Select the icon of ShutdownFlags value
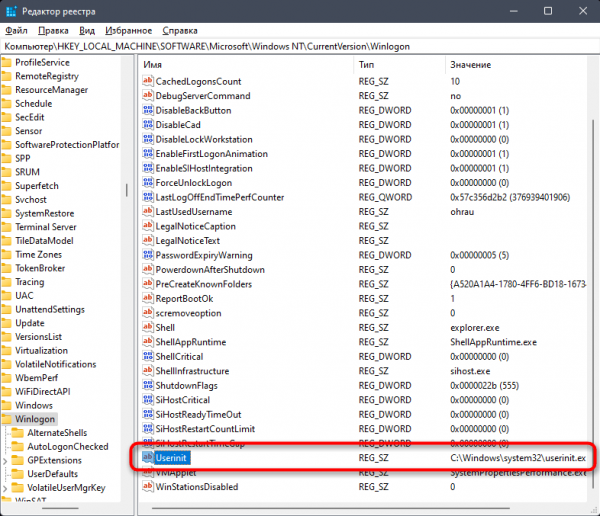The width and height of the screenshot is (600, 516). pos(148,385)
